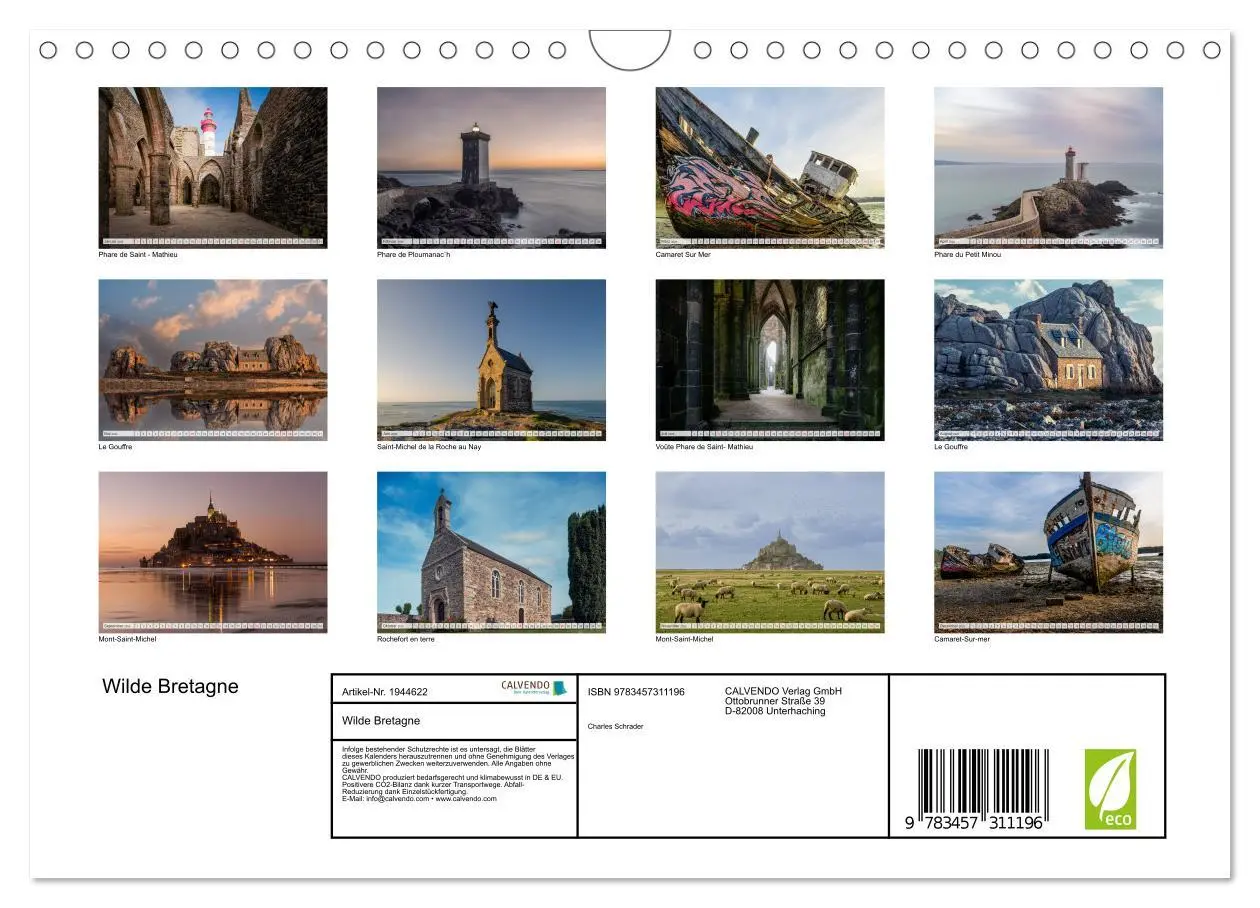
Task: Click 'CALVENDO Verlag GmbH' publisher name
Action: 783,691
